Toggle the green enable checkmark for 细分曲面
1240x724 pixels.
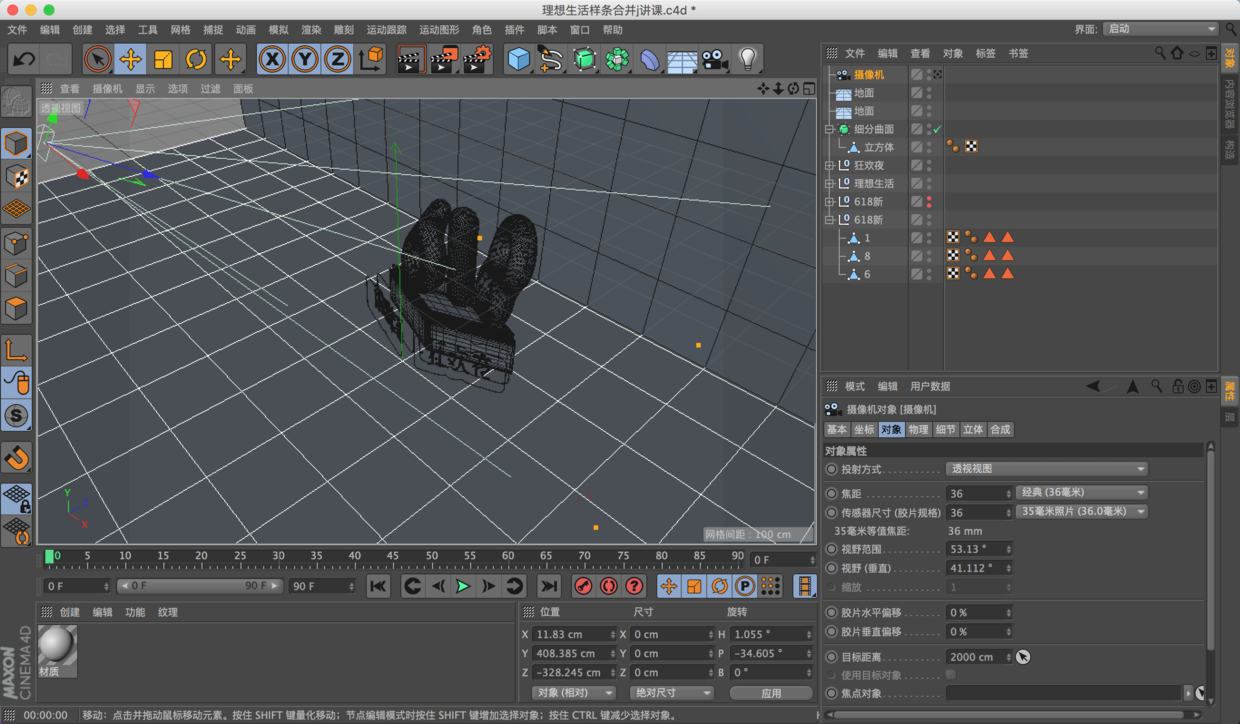(x=937, y=129)
